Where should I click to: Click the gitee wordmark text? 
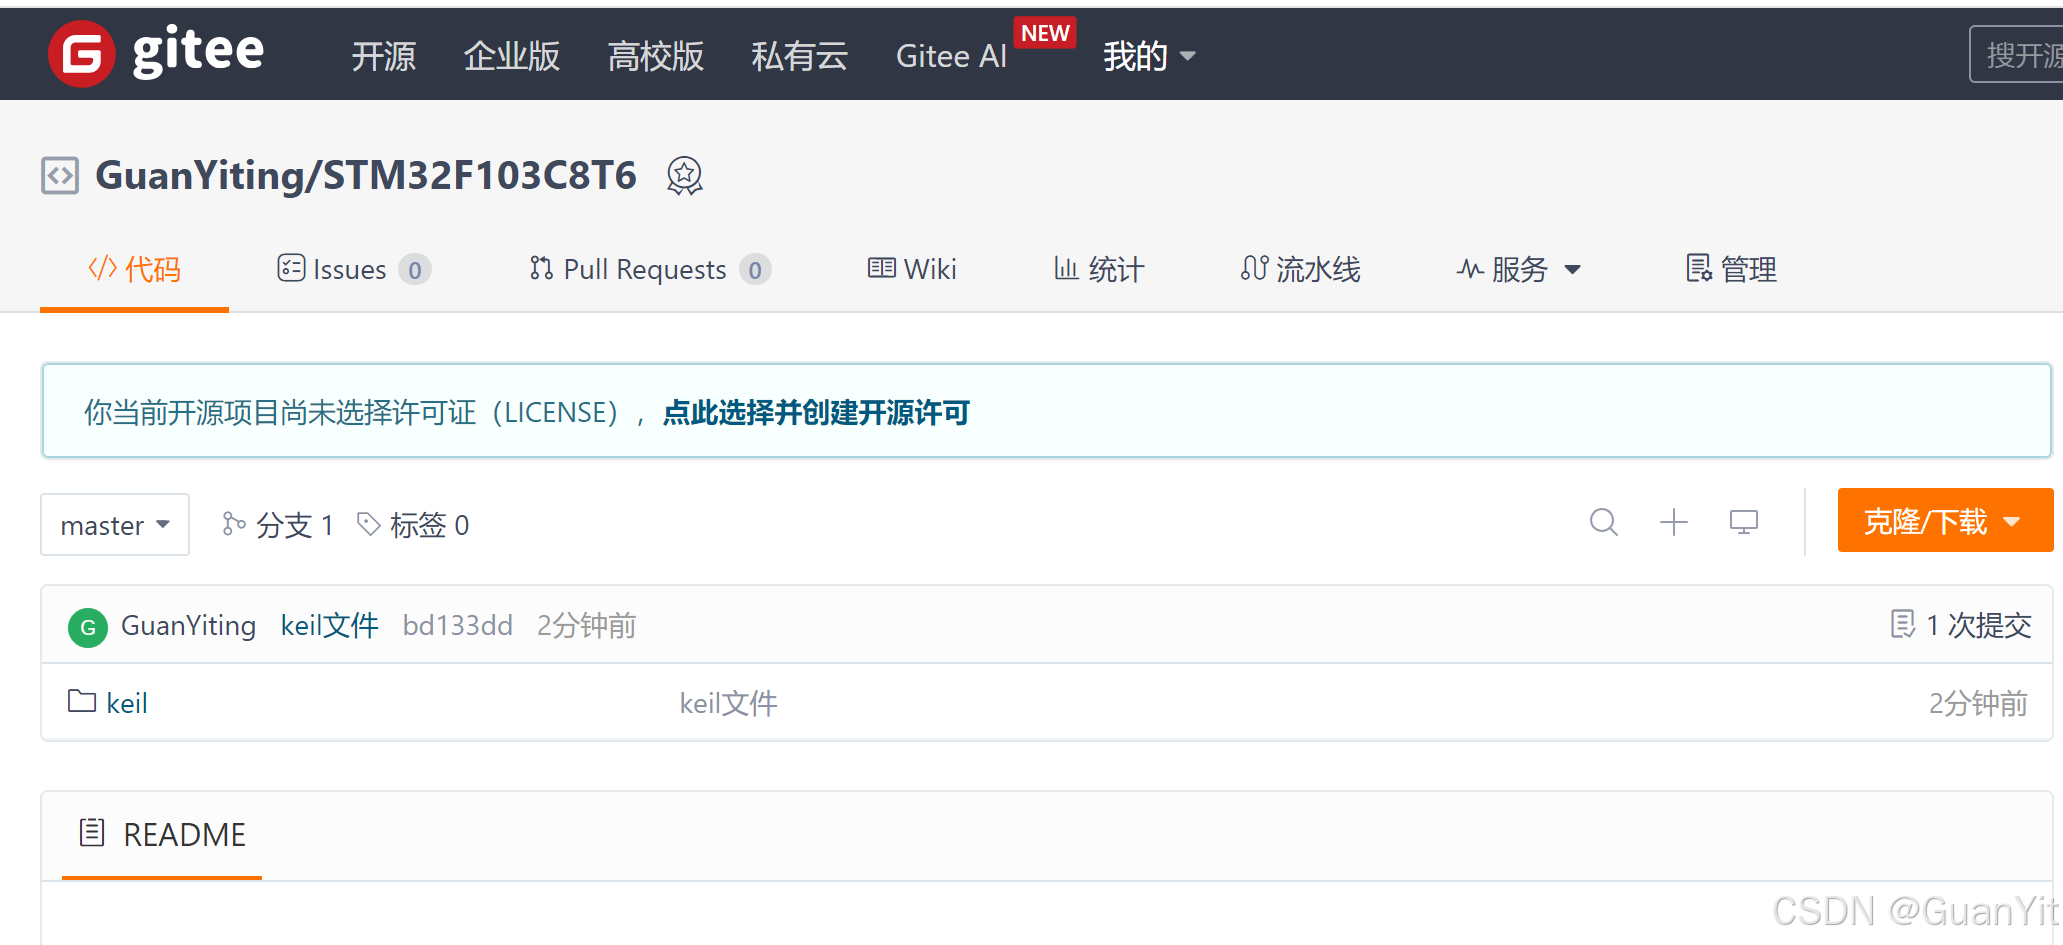(198, 50)
